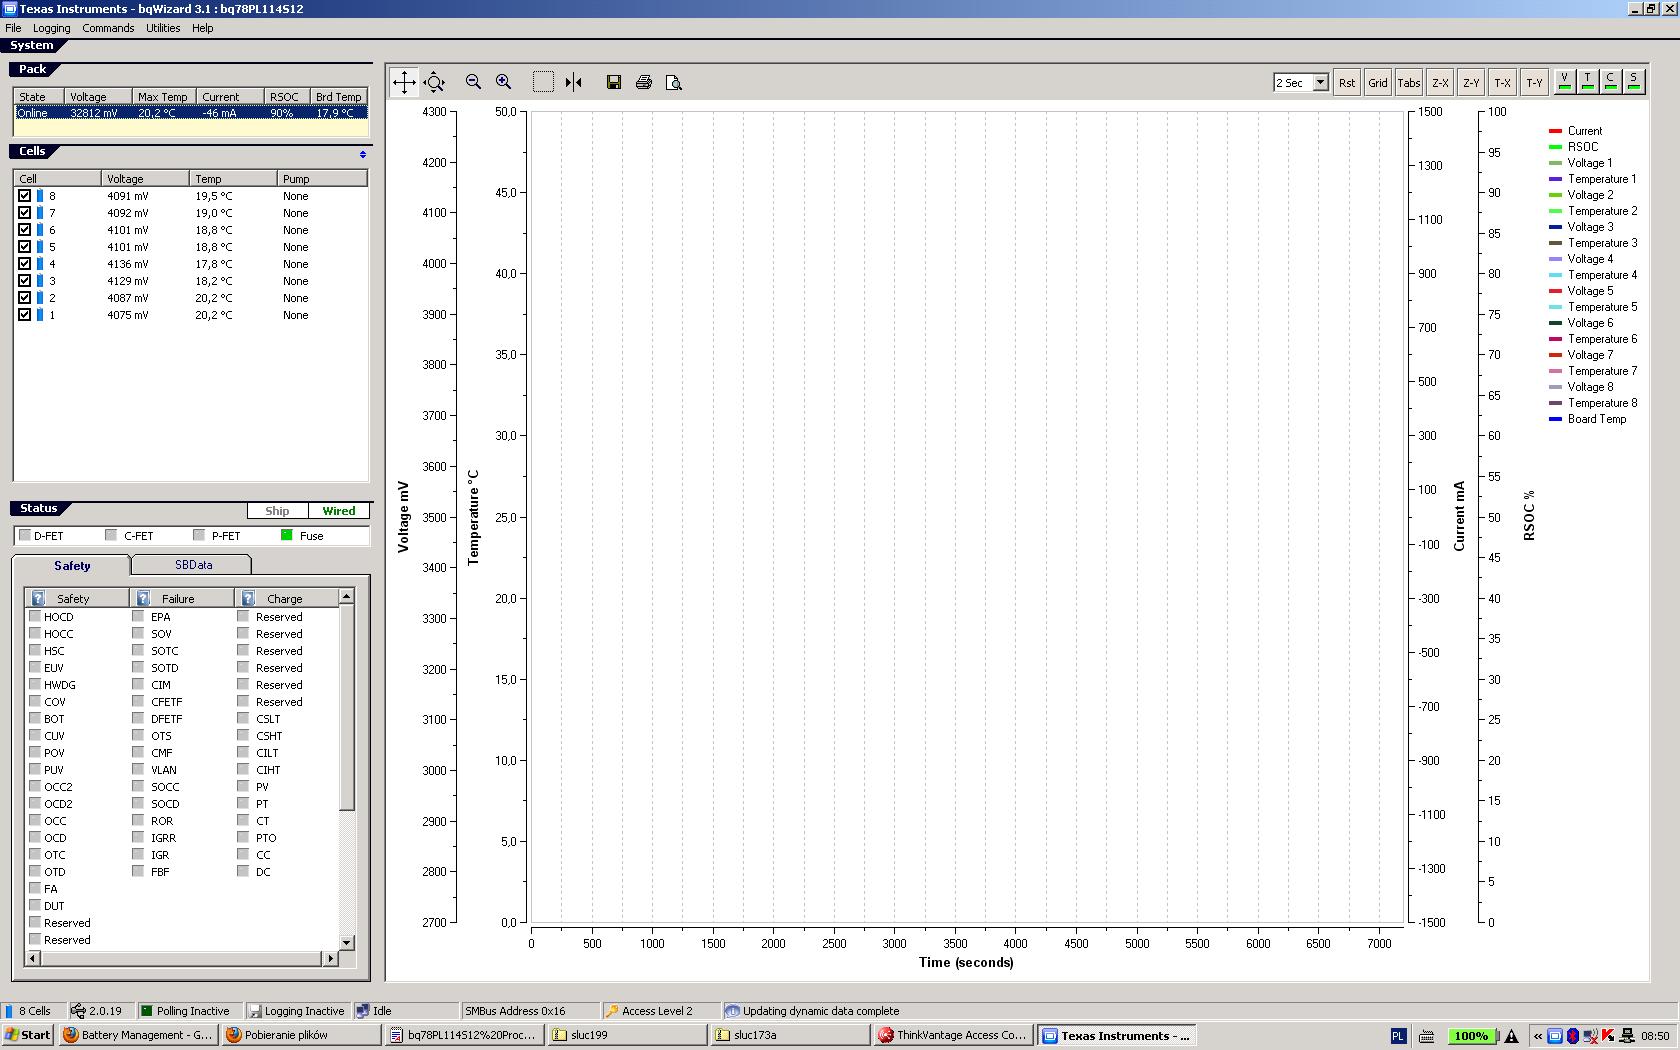Click the Z-X zoom button
Screen dimensions: 1680x1050
1440,82
